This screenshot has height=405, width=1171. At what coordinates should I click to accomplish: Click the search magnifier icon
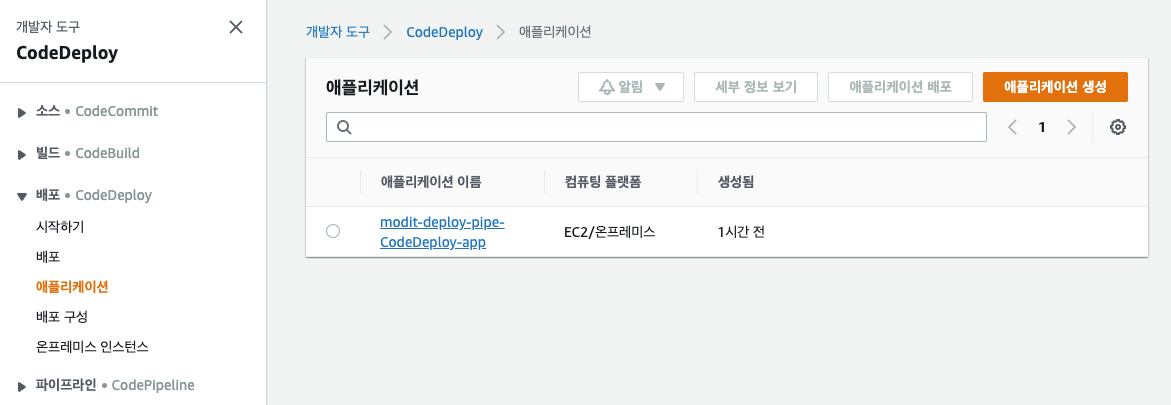[x=344, y=127]
